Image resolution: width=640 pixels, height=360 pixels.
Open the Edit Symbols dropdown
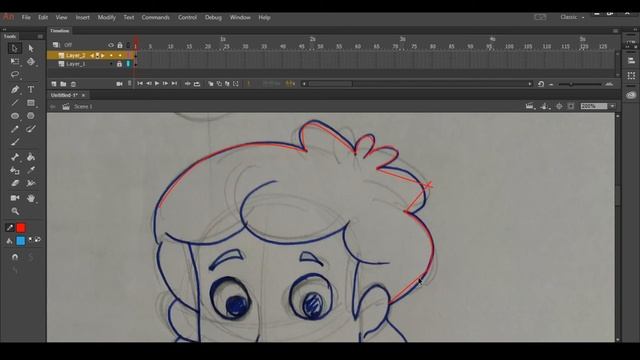pos(544,107)
